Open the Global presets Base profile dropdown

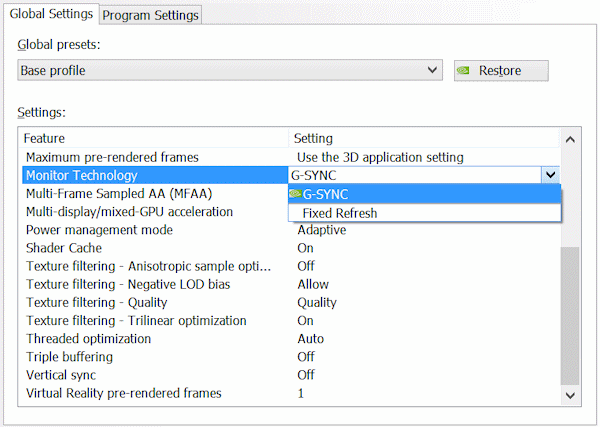click(x=230, y=71)
